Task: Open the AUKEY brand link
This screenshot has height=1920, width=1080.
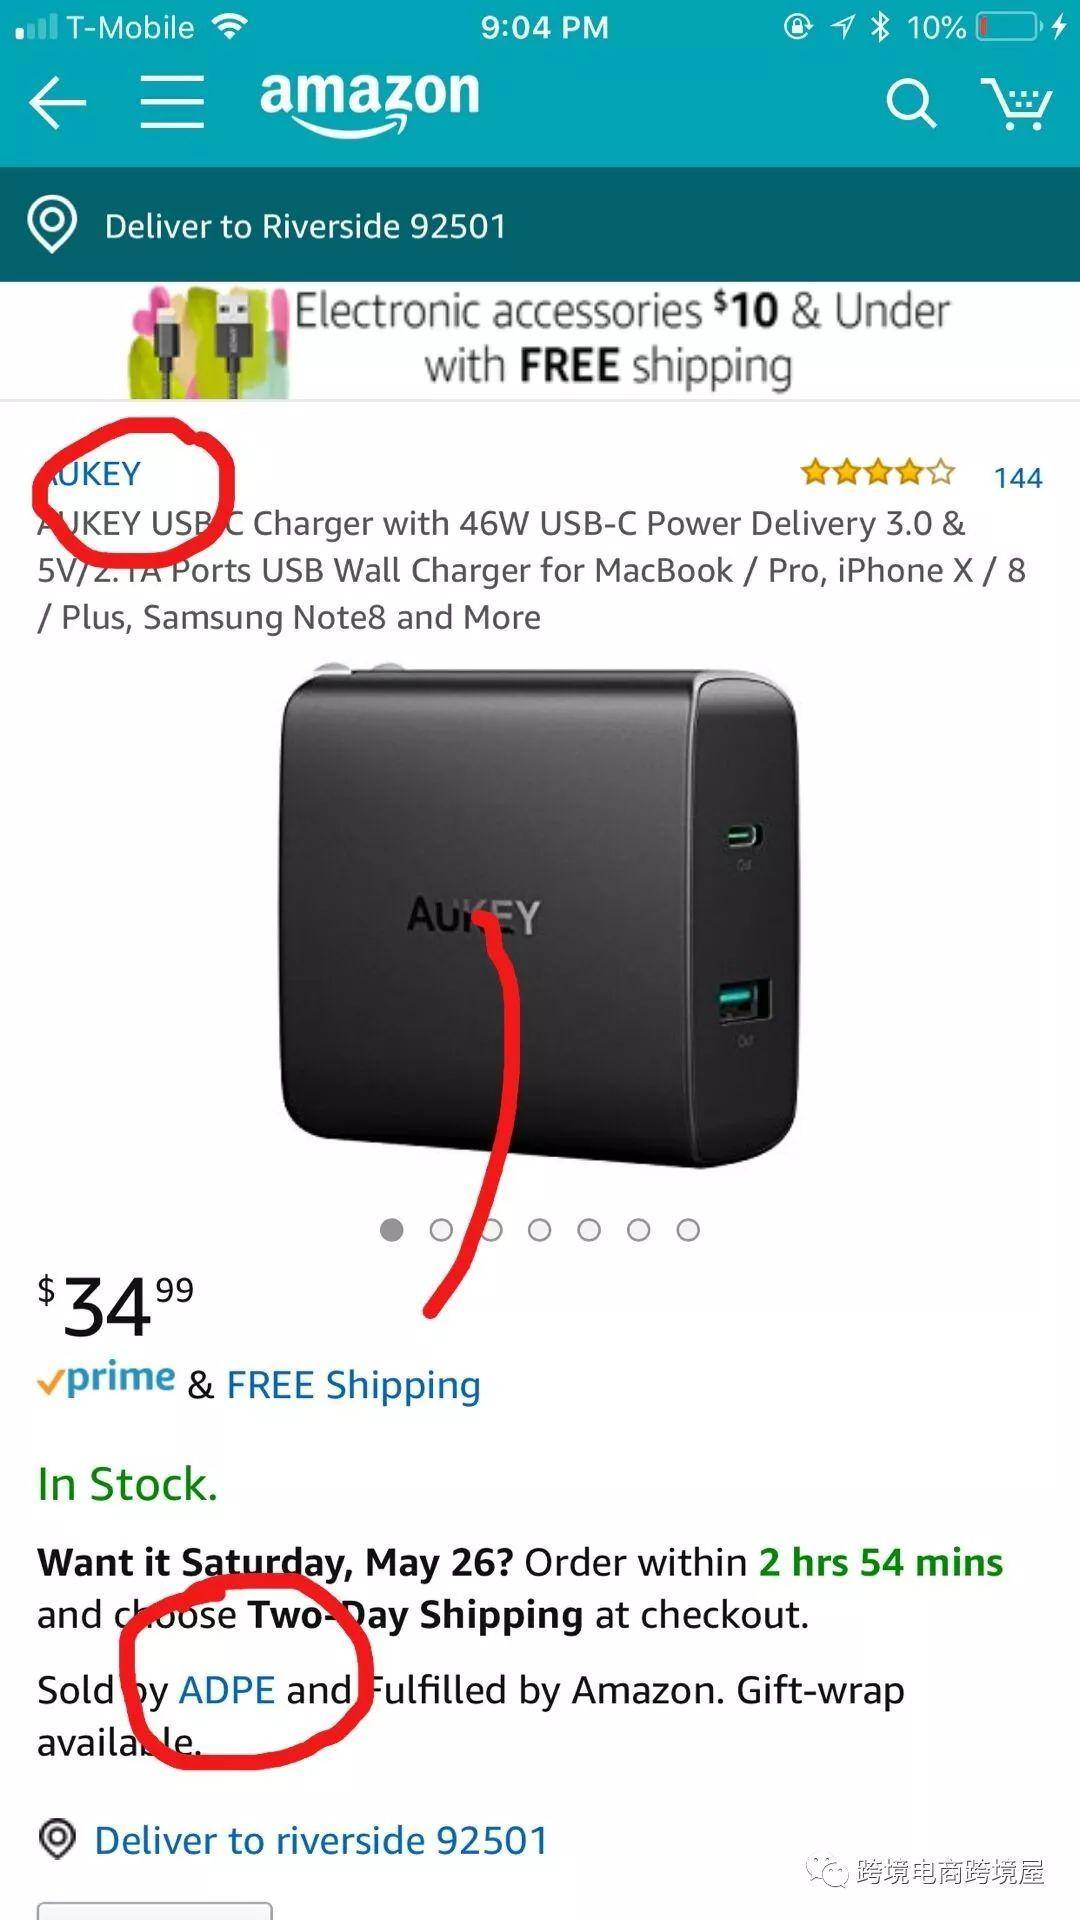Action: [x=90, y=473]
